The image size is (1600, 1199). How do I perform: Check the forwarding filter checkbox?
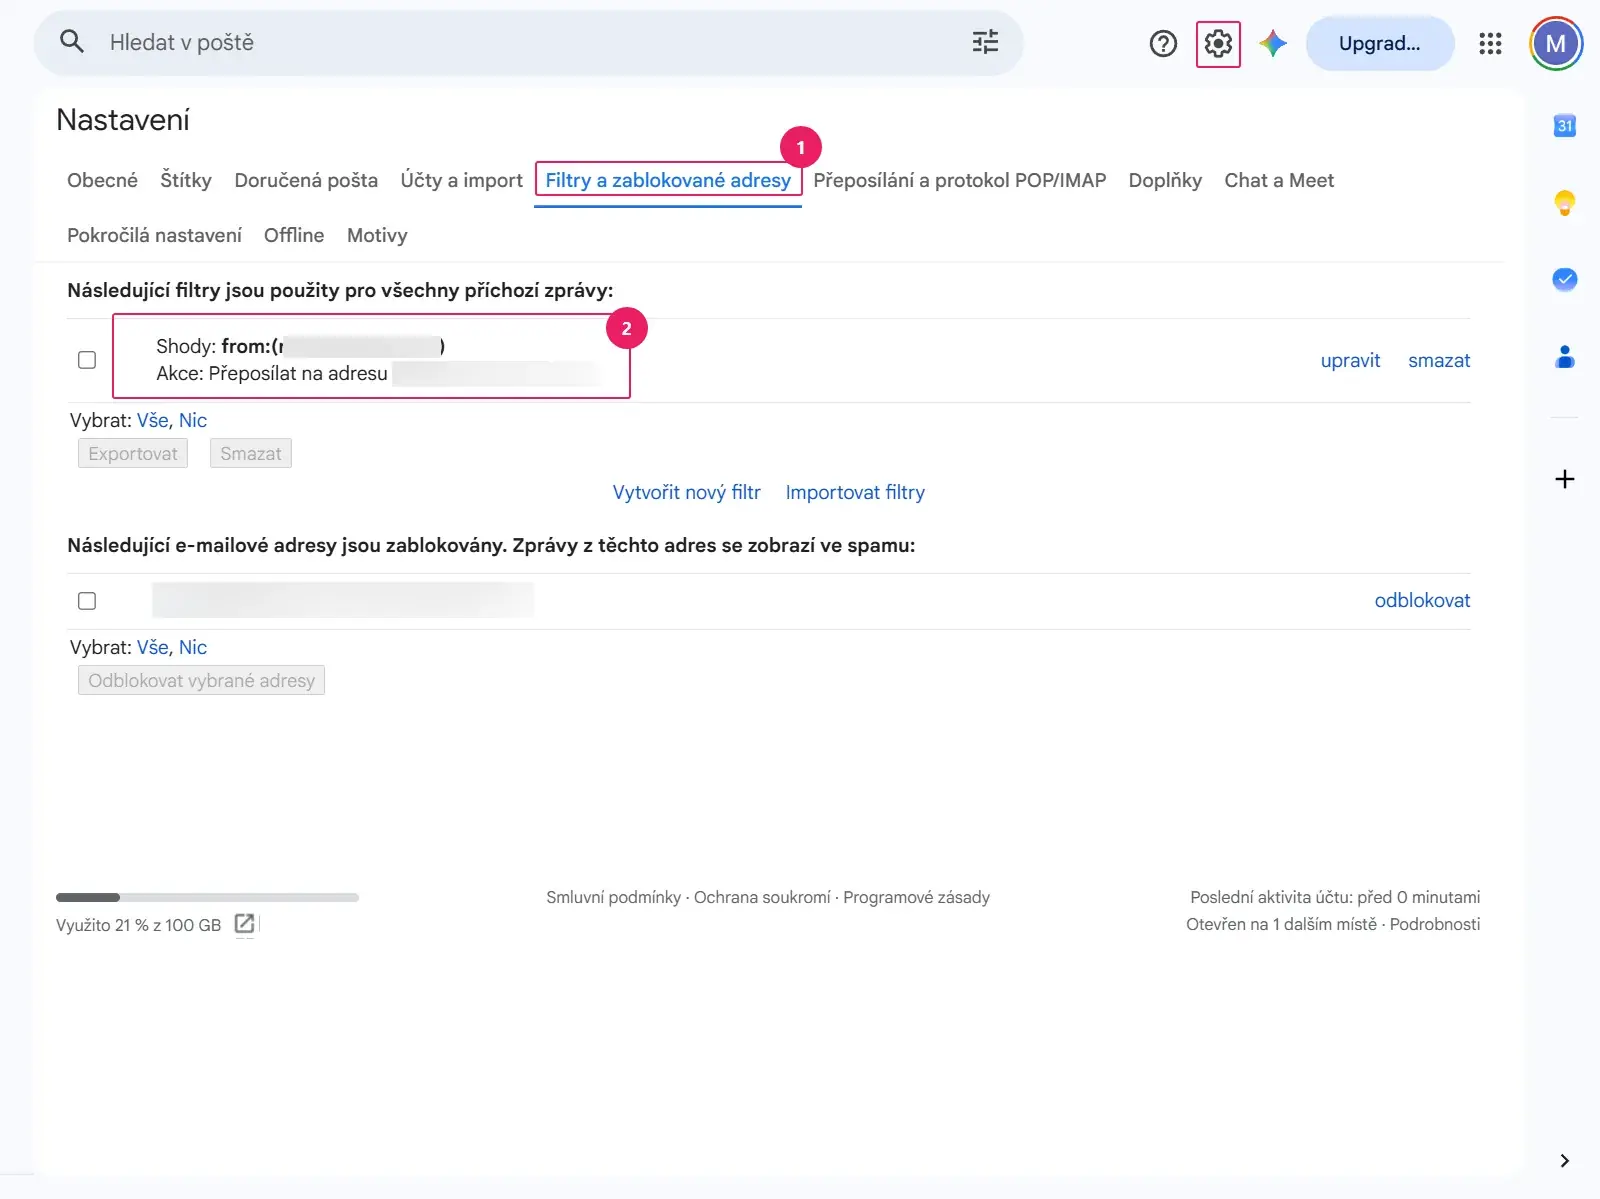[87, 360]
